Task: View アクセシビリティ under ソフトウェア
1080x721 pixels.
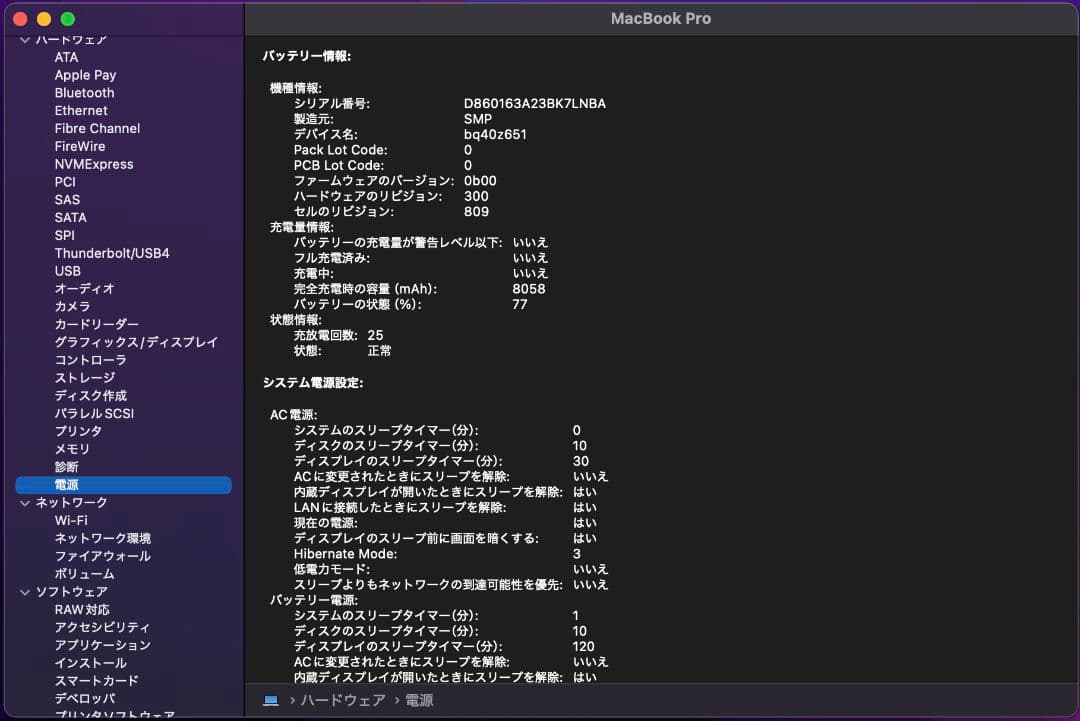Action: point(100,628)
